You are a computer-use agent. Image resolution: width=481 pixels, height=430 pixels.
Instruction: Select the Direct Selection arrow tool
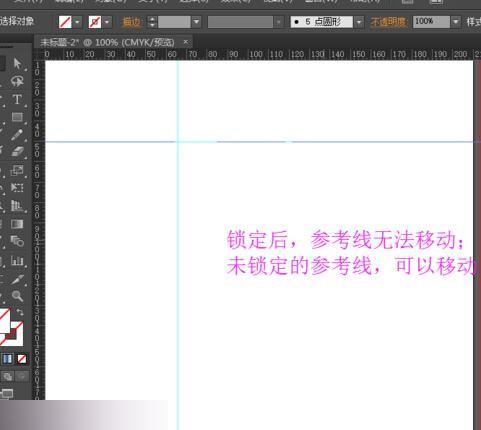click(x=17, y=63)
